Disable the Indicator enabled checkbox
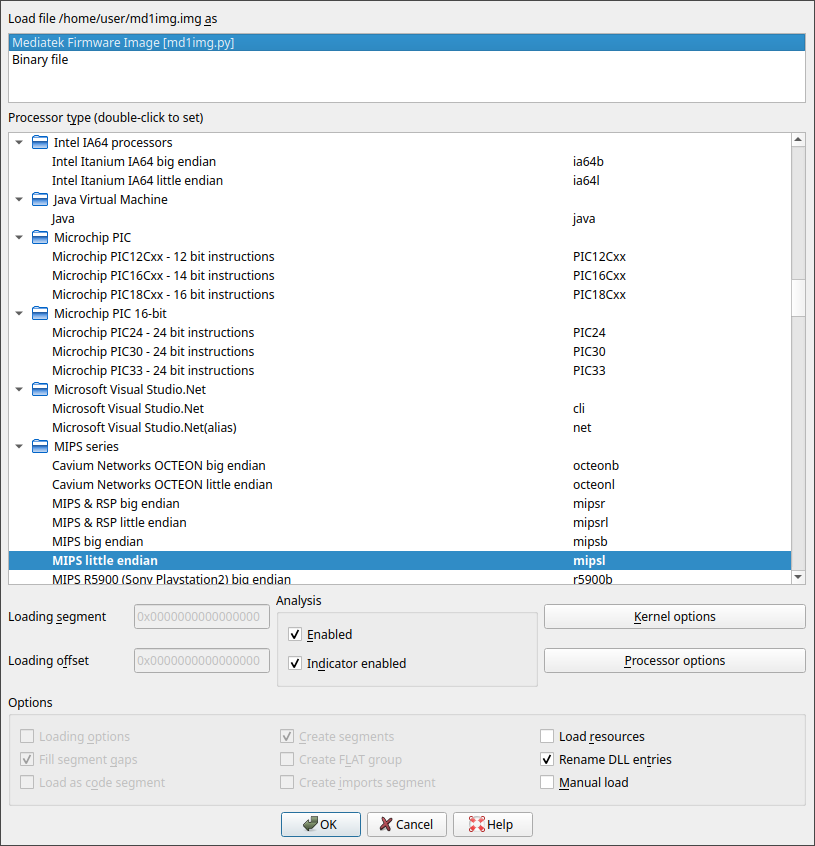This screenshot has height=846, width=815. pyautogui.click(x=294, y=661)
